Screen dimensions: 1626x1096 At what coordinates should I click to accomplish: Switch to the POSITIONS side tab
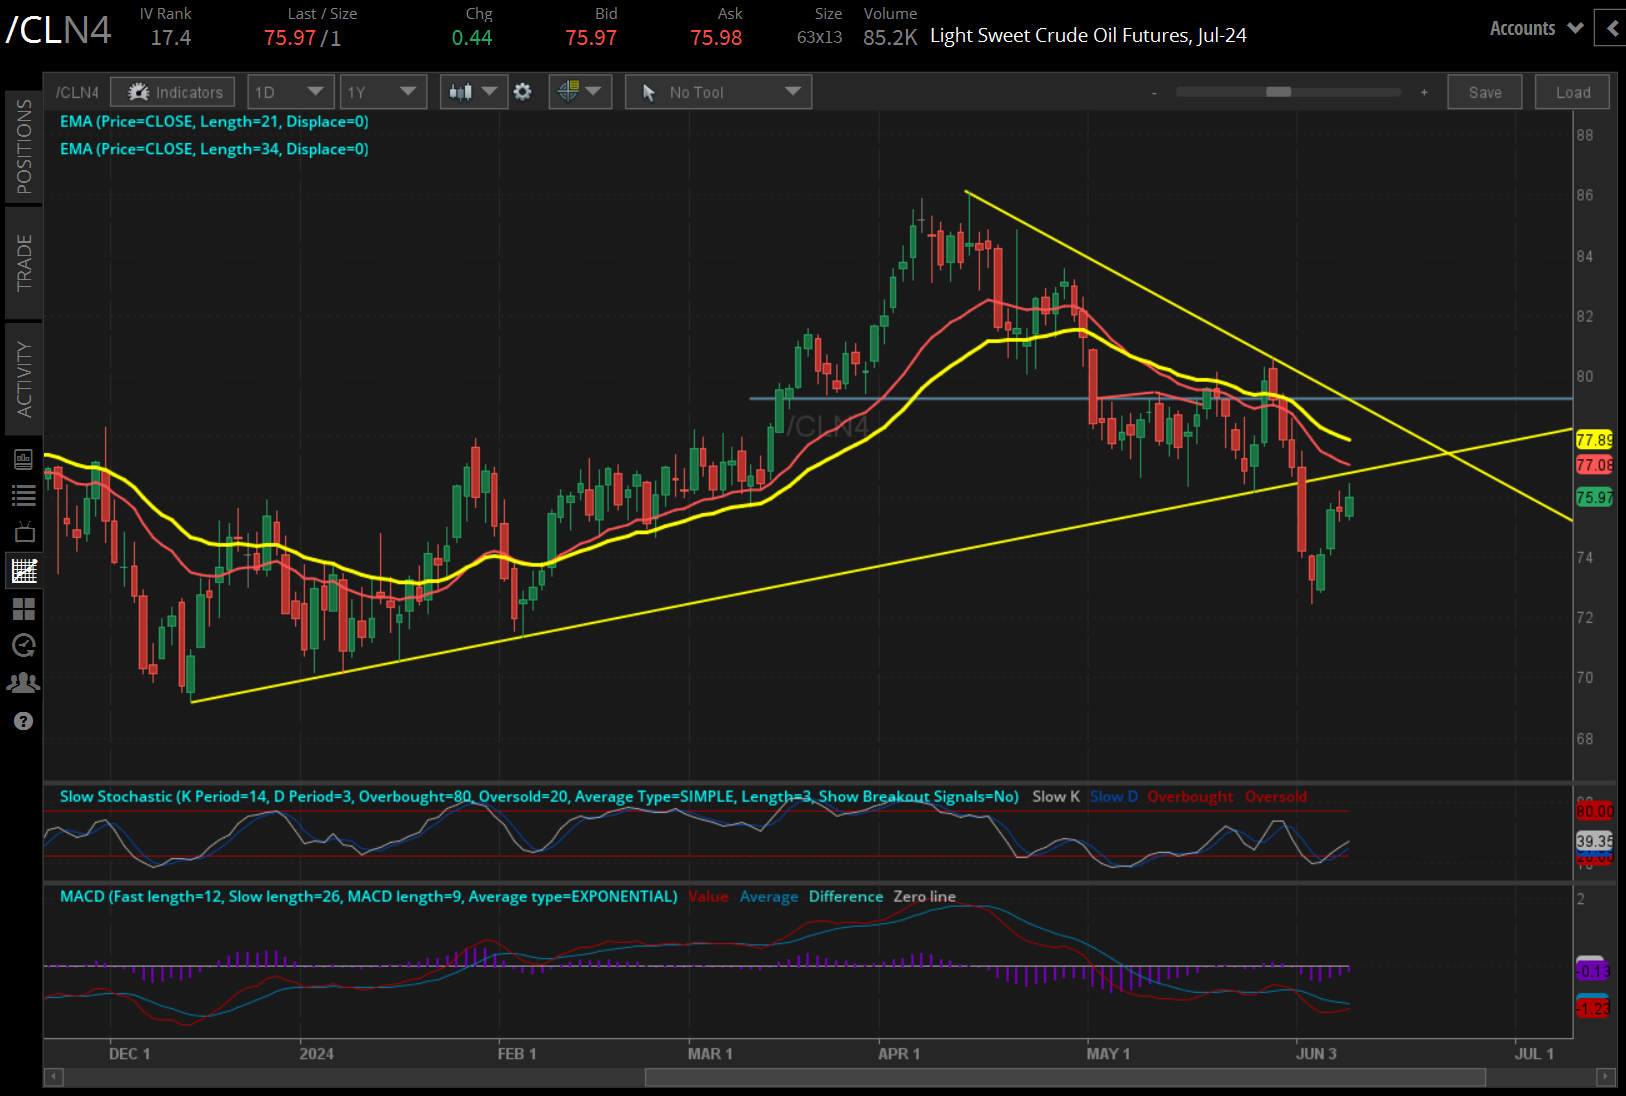[x=24, y=146]
